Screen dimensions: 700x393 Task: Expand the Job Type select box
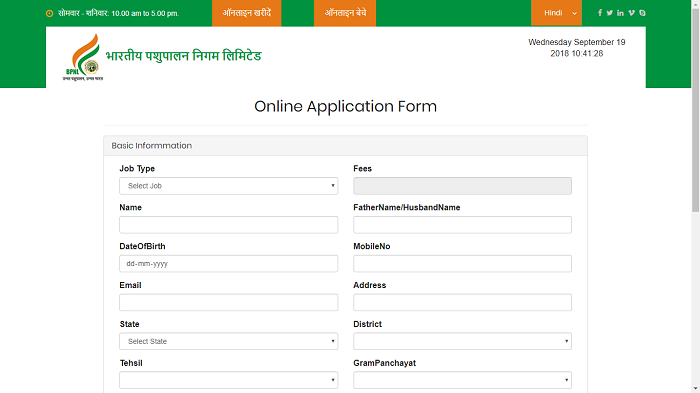(229, 186)
